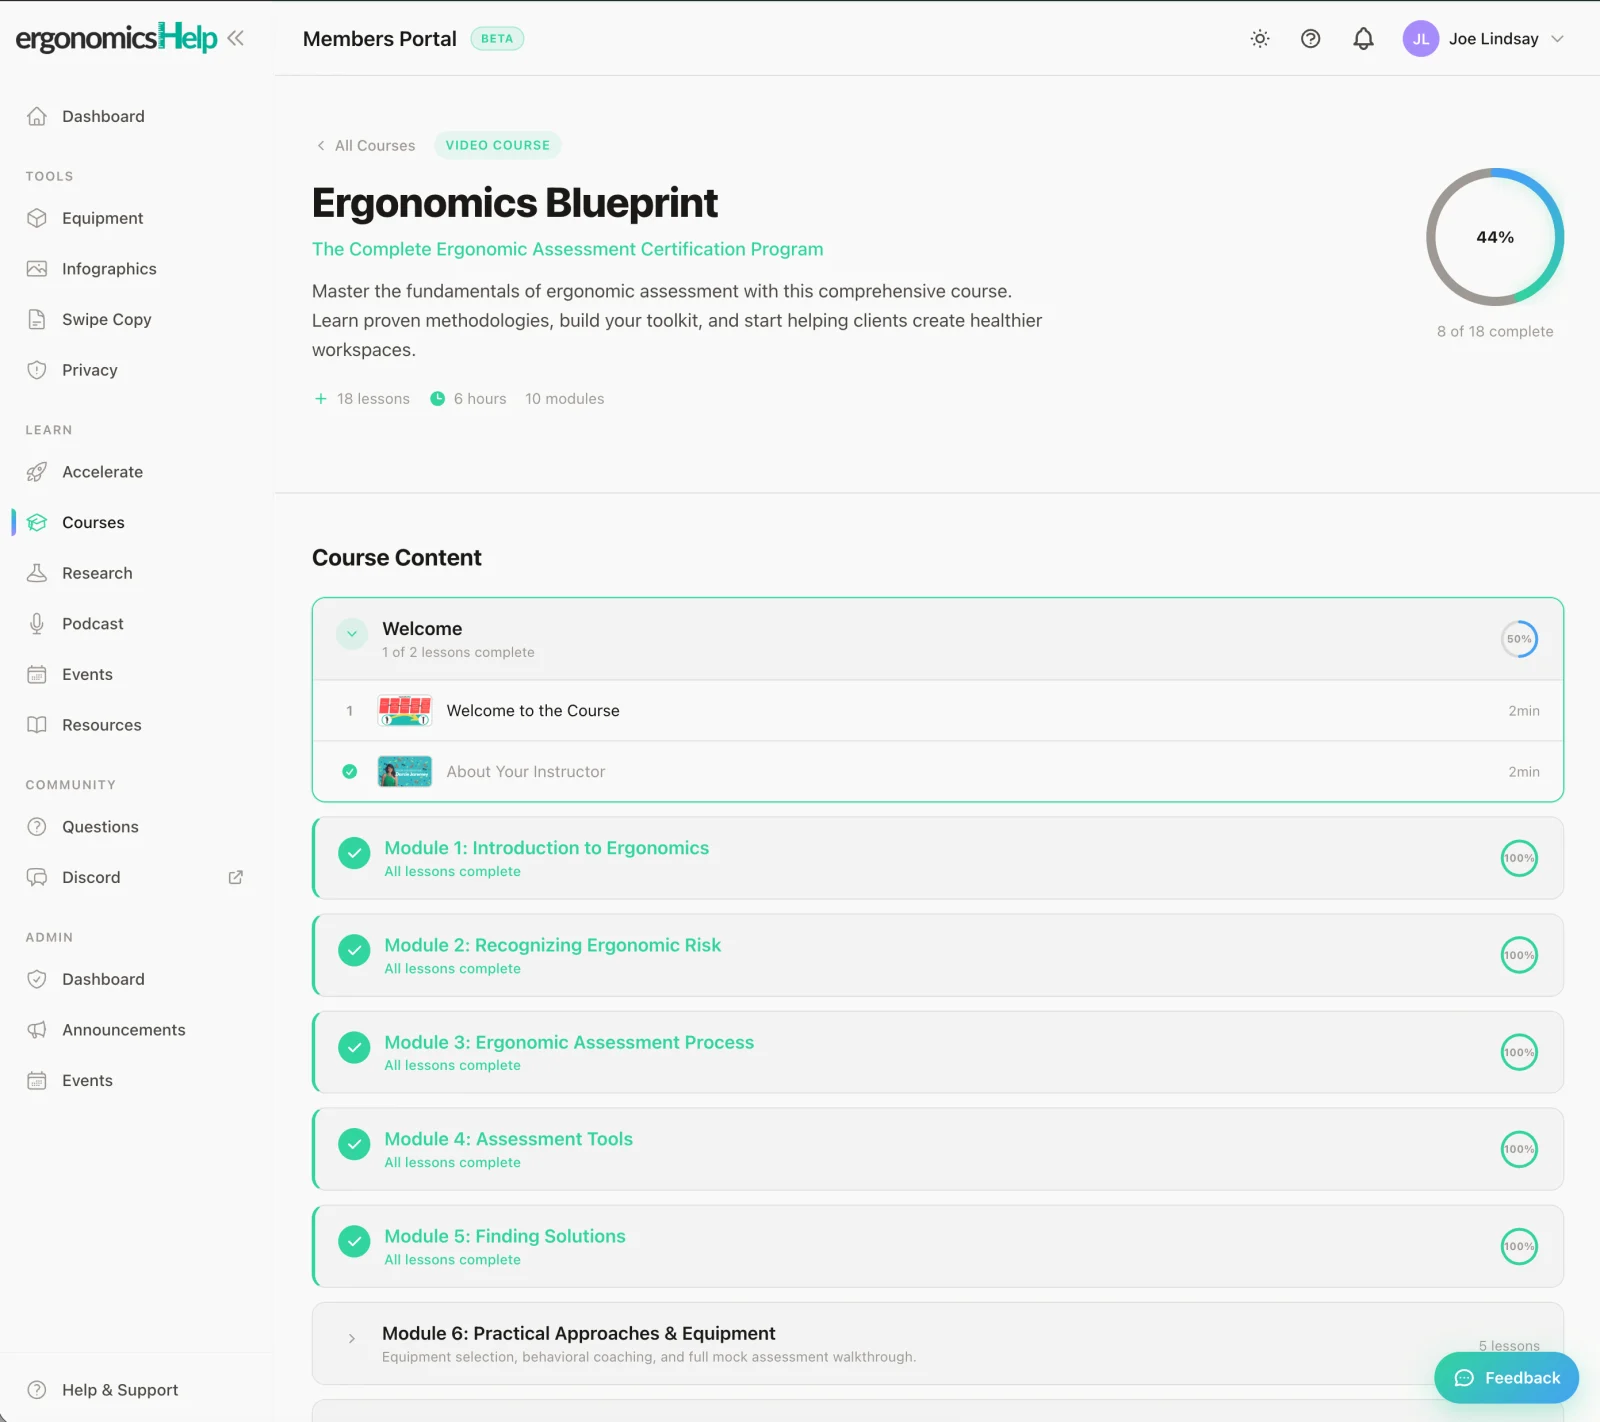Toggle light/dark theme sun icon

coord(1260,39)
